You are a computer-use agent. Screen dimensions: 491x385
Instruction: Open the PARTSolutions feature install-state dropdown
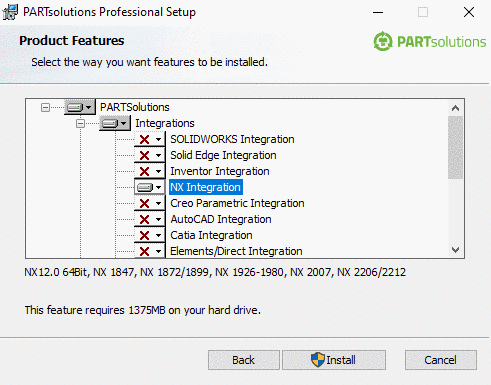point(80,107)
